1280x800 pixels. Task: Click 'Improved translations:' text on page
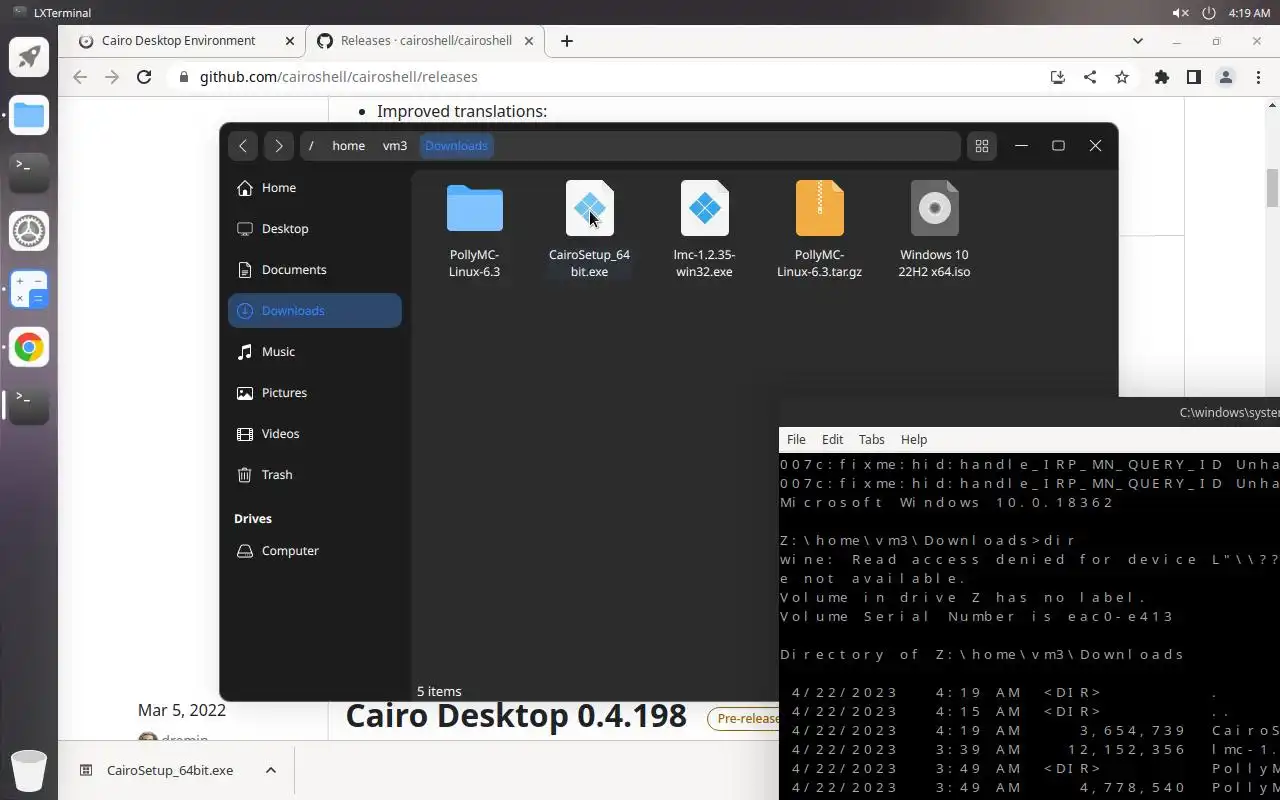[x=462, y=111]
